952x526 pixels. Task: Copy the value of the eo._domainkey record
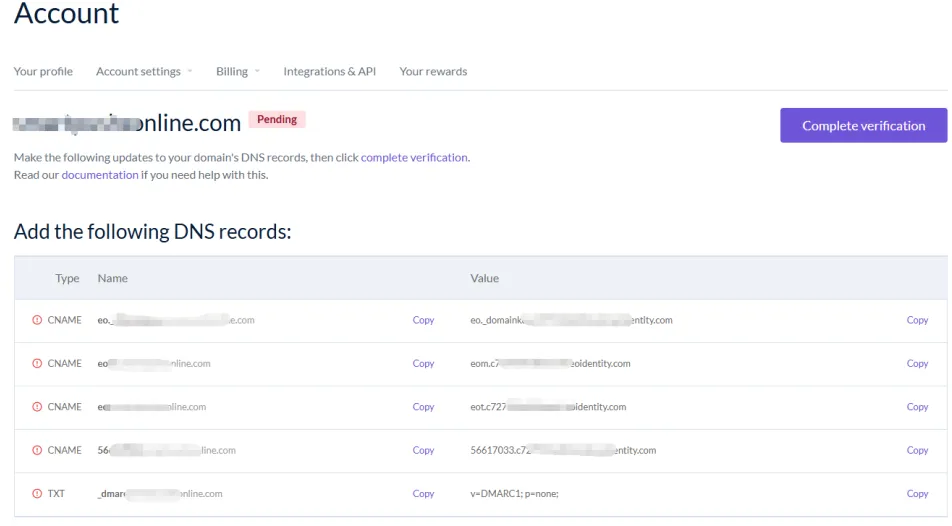pyautogui.click(x=917, y=320)
